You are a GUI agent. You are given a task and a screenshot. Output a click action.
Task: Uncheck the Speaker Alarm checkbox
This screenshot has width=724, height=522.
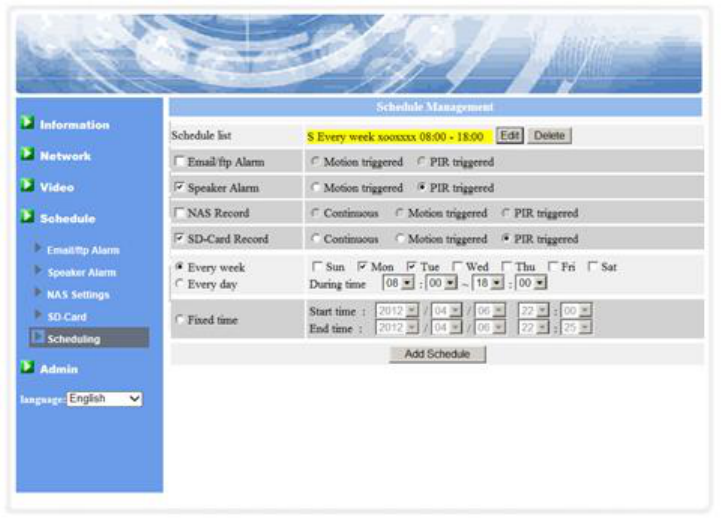click(x=180, y=187)
